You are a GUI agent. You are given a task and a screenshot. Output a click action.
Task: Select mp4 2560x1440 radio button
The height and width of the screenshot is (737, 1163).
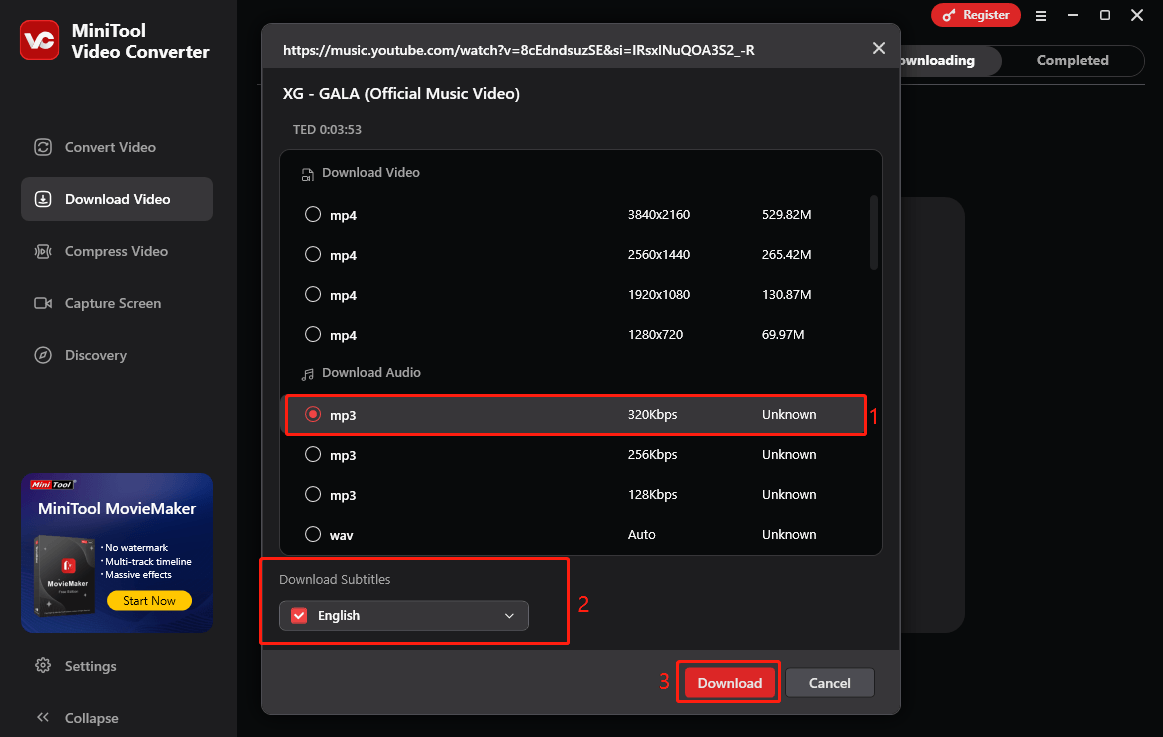(313, 254)
